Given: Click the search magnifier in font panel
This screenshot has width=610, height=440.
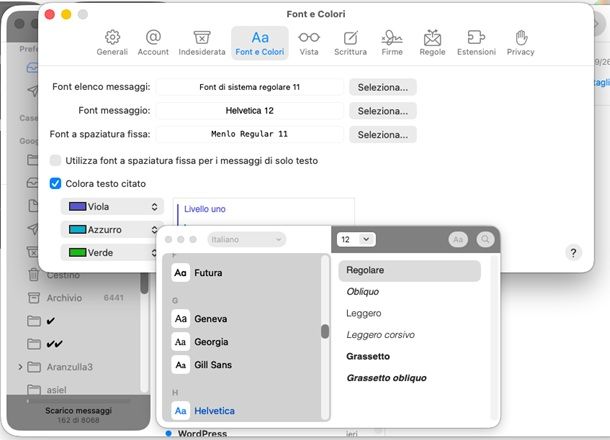Looking at the screenshot, I should pos(485,239).
